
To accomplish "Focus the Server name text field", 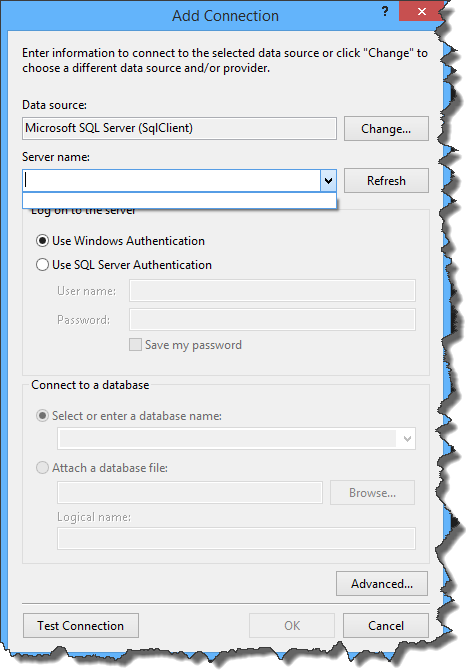I will (x=172, y=181).
